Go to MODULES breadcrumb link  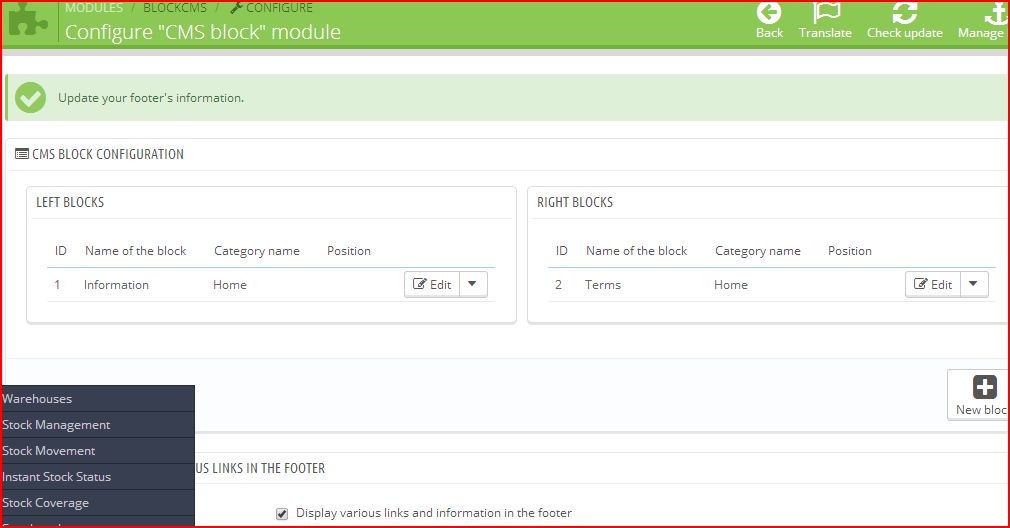click(x=94, y=8)
